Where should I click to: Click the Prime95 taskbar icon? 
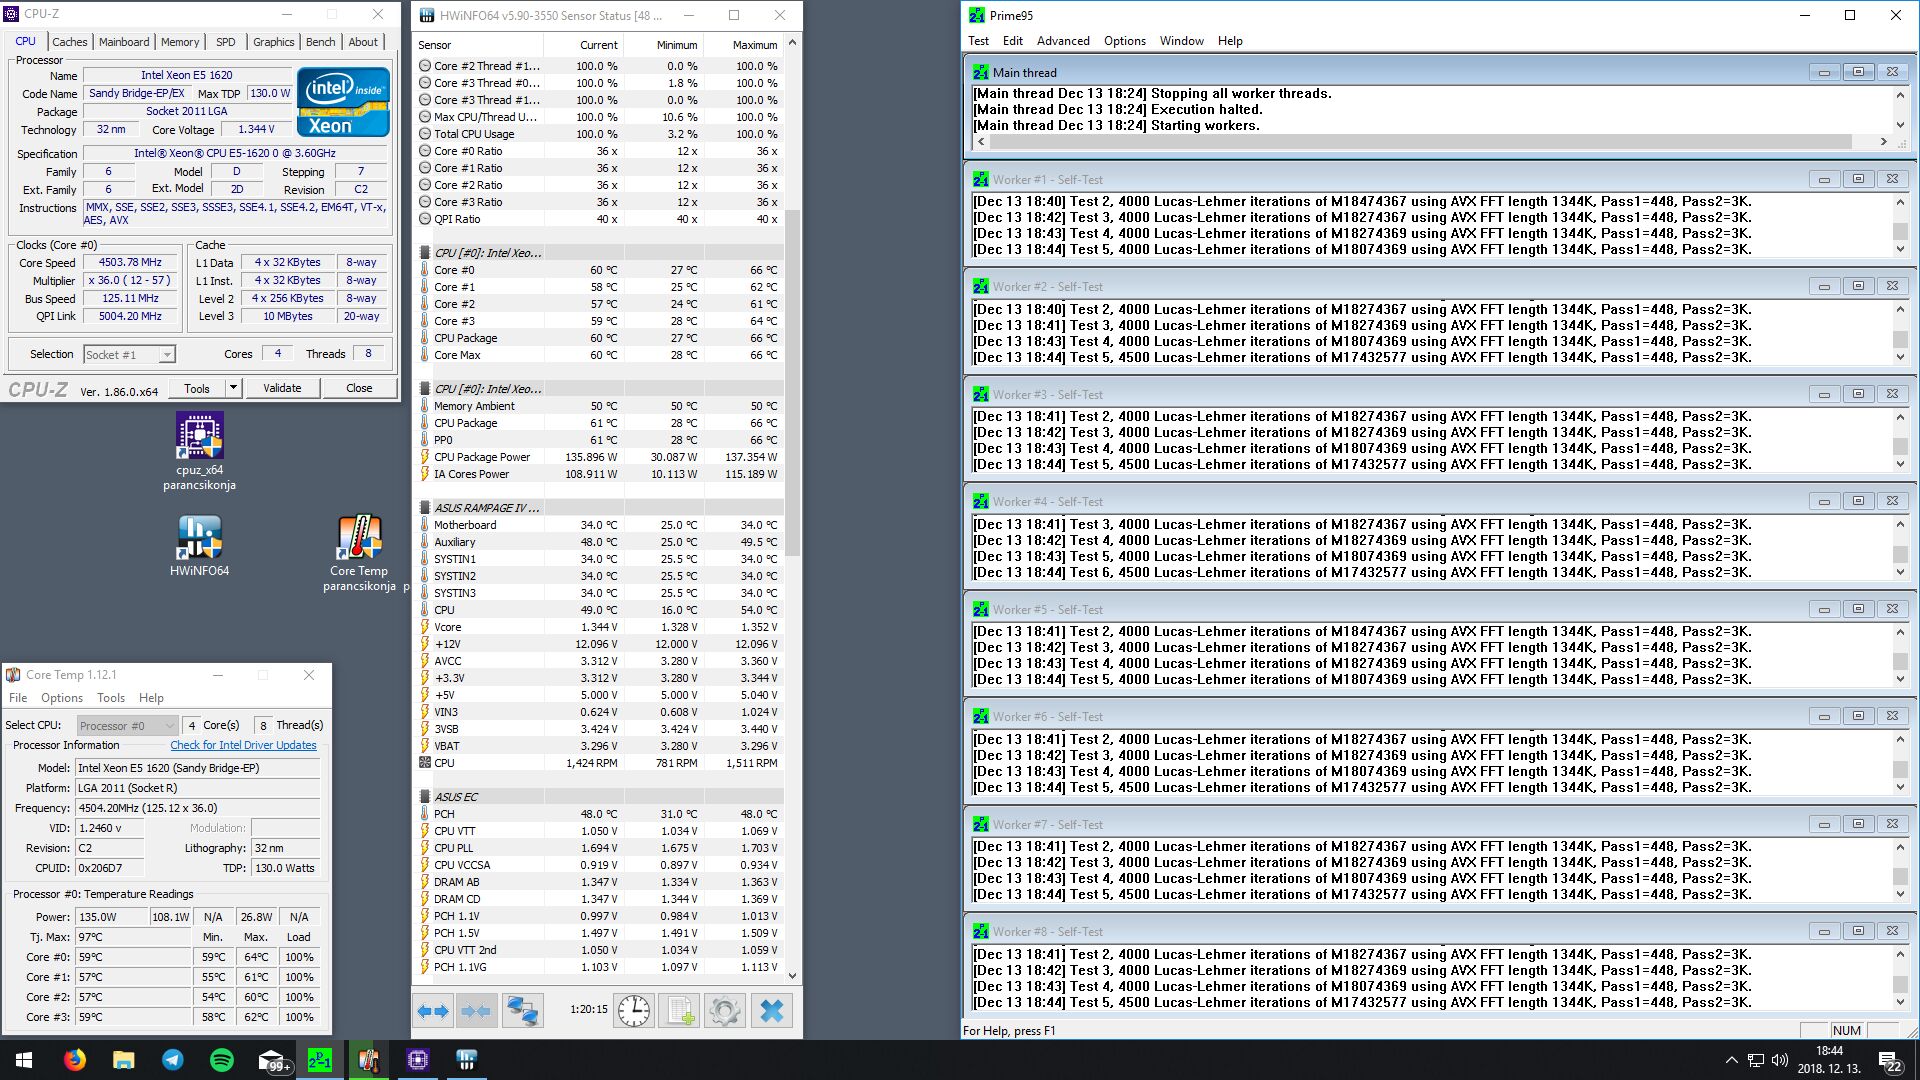[x=320, y=1060]
